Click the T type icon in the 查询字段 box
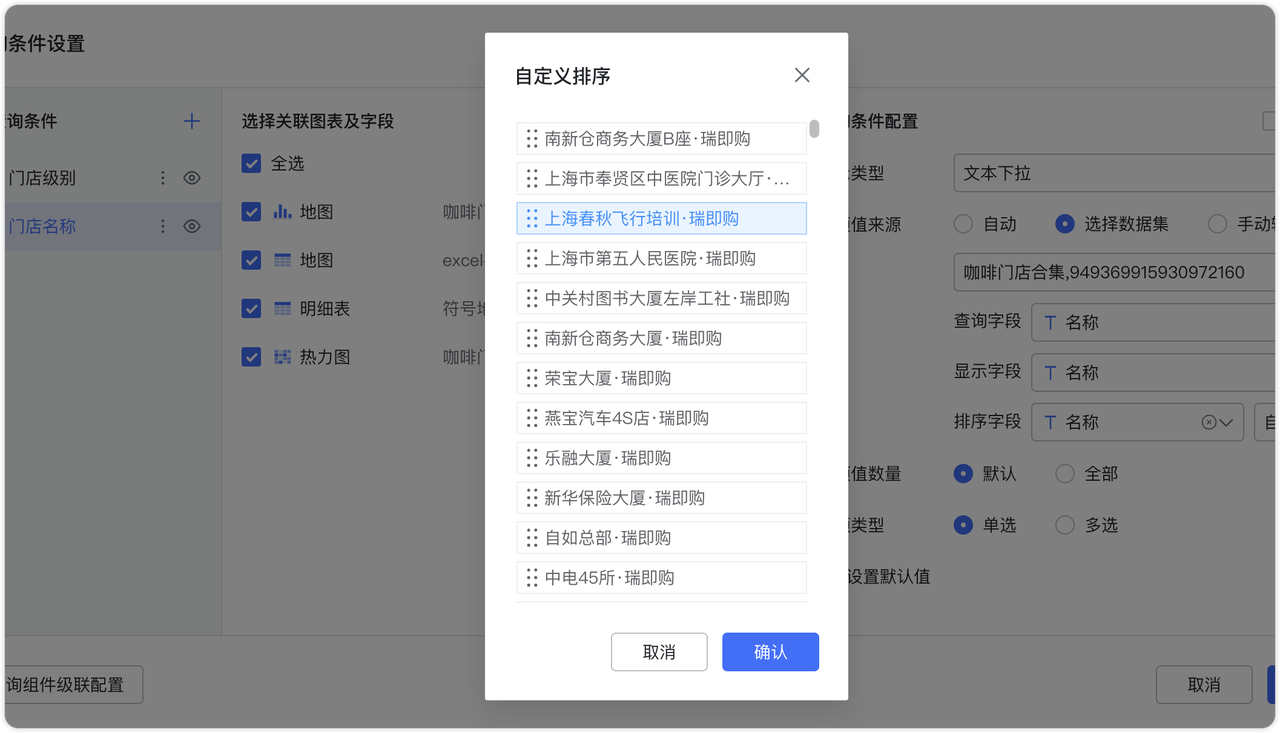 coord(1049,322)
